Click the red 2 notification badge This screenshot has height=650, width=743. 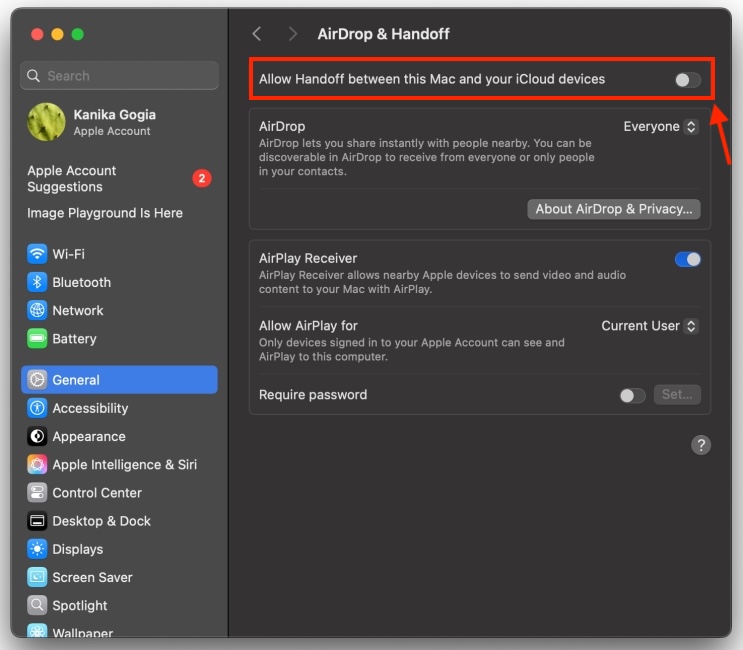click(x=202, y=179)
